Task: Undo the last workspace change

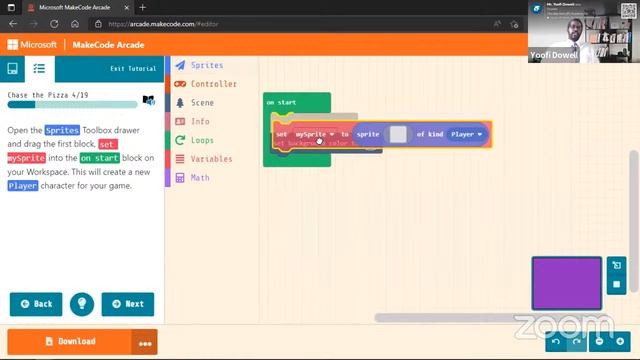Action: click(556, 342)
